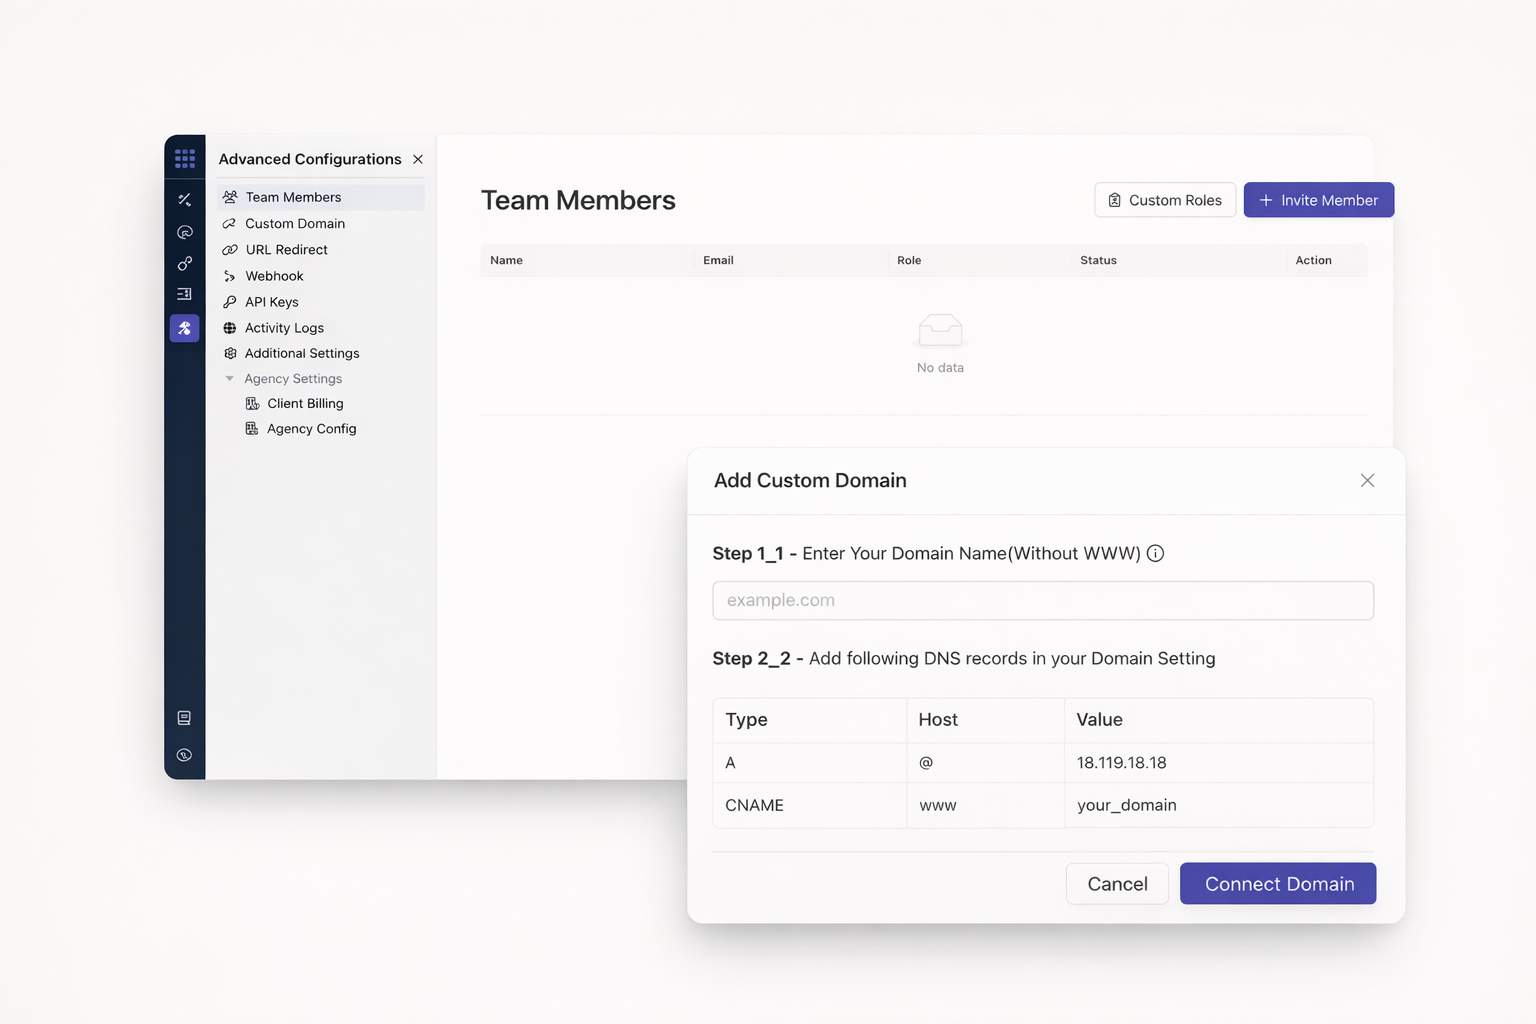Viewport: 1536px width, 1024px height.
Task: Click the Connect Domain button
Action: pos(1278,884)
